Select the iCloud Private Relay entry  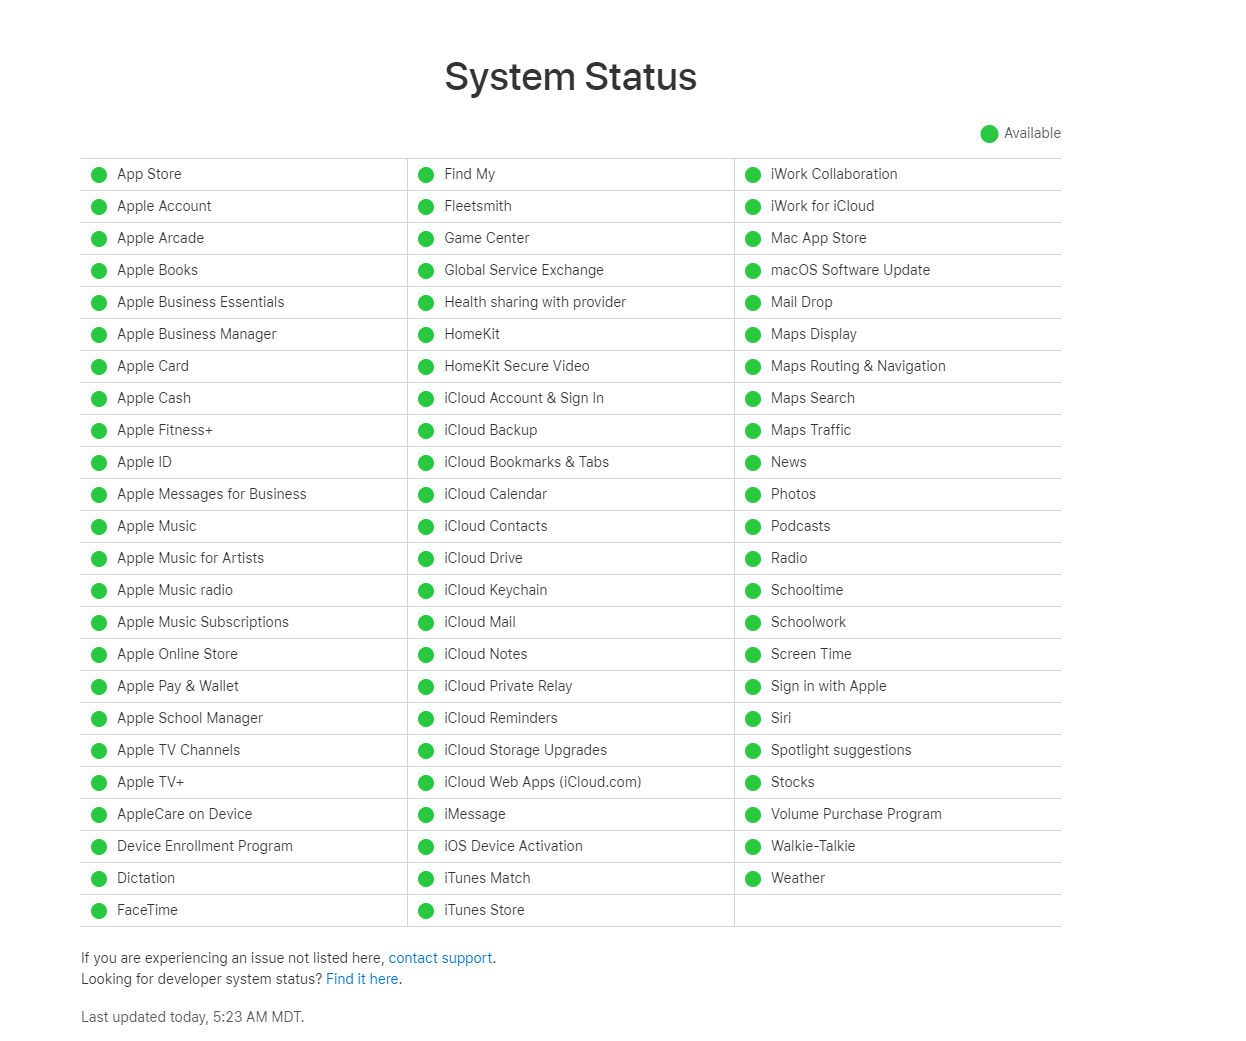(571, 686)
